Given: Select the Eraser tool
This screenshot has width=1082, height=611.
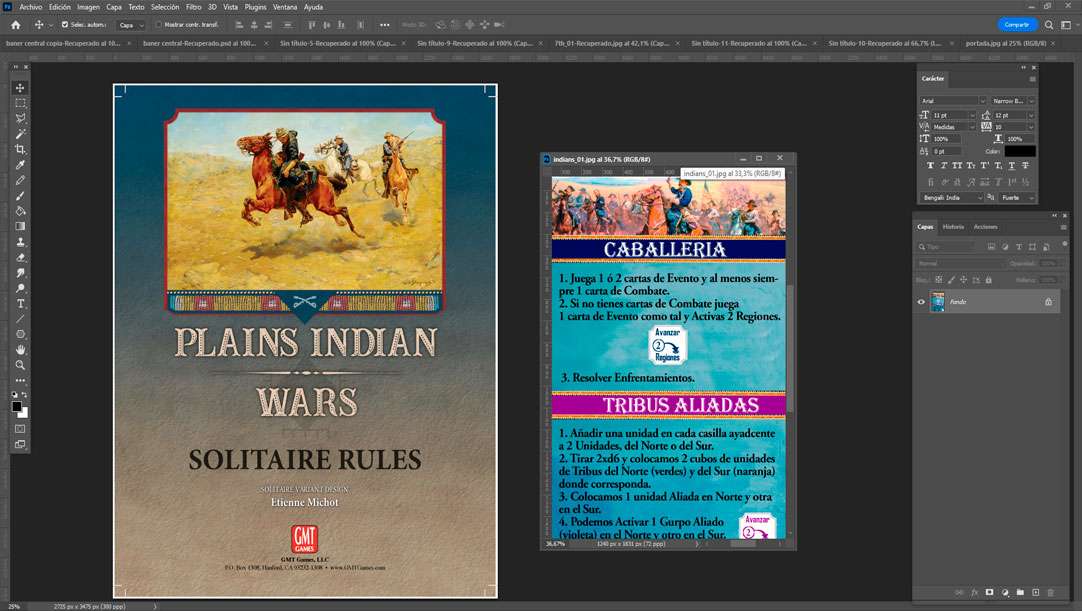Looking at the screenshot, I should [20, 257].
